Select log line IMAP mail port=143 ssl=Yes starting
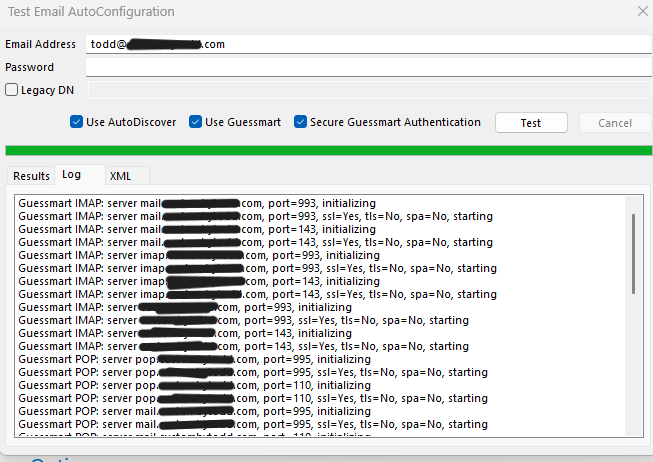653x462 pixels. pos(255,242)
